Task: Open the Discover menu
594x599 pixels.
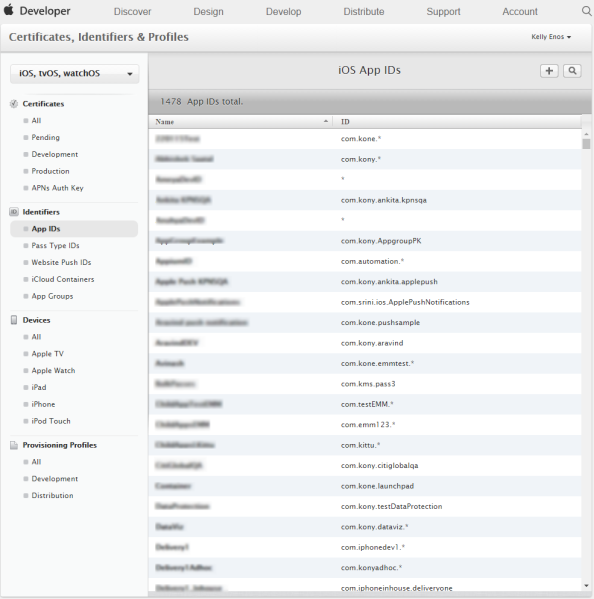Action: [132, 11]
